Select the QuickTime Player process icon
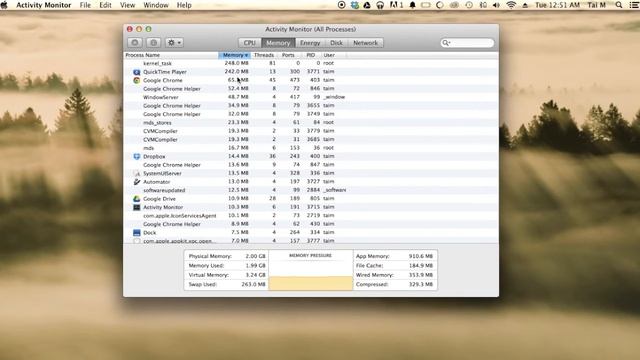 [x=137, y=72]
